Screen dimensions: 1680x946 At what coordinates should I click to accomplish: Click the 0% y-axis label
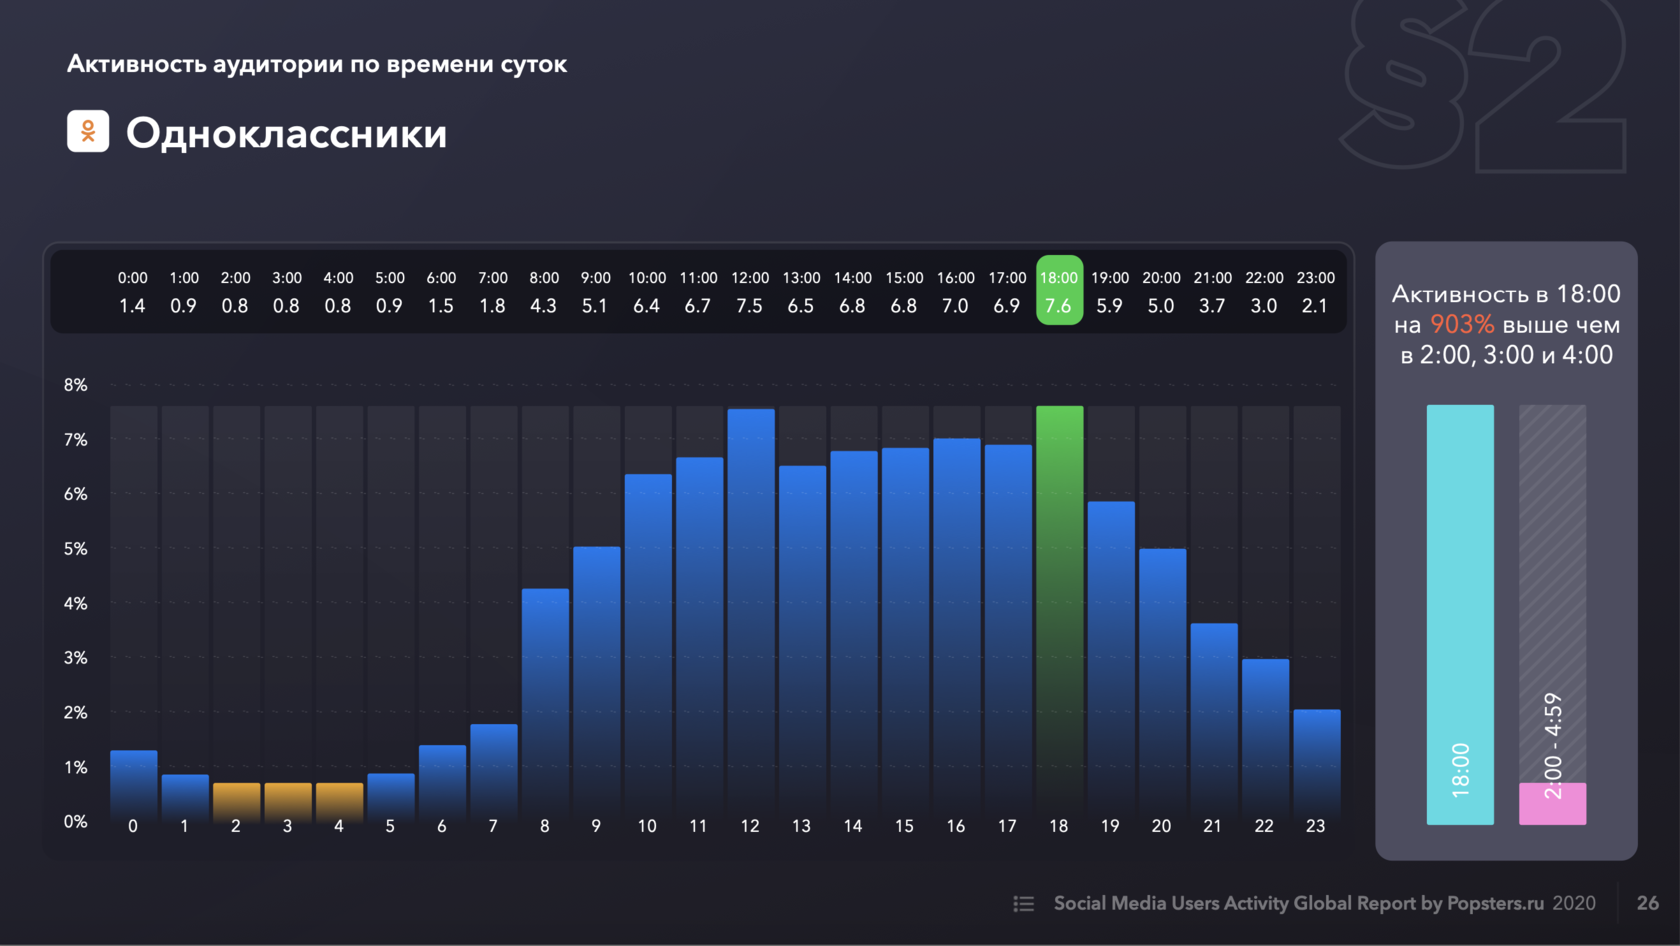tap(76, 822)
